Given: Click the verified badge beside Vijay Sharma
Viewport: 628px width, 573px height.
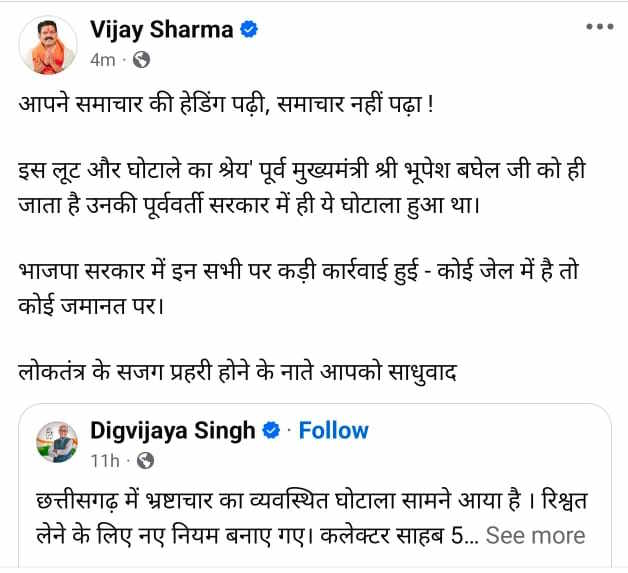Looking at the screenshot, I should coord(249,30).
